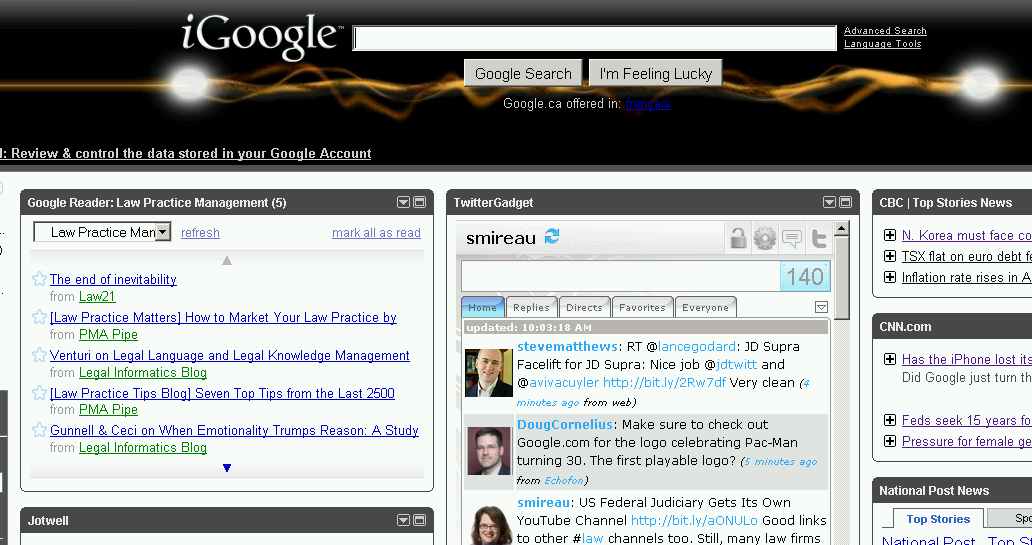Open the stevematthews username link

(567, 346)
